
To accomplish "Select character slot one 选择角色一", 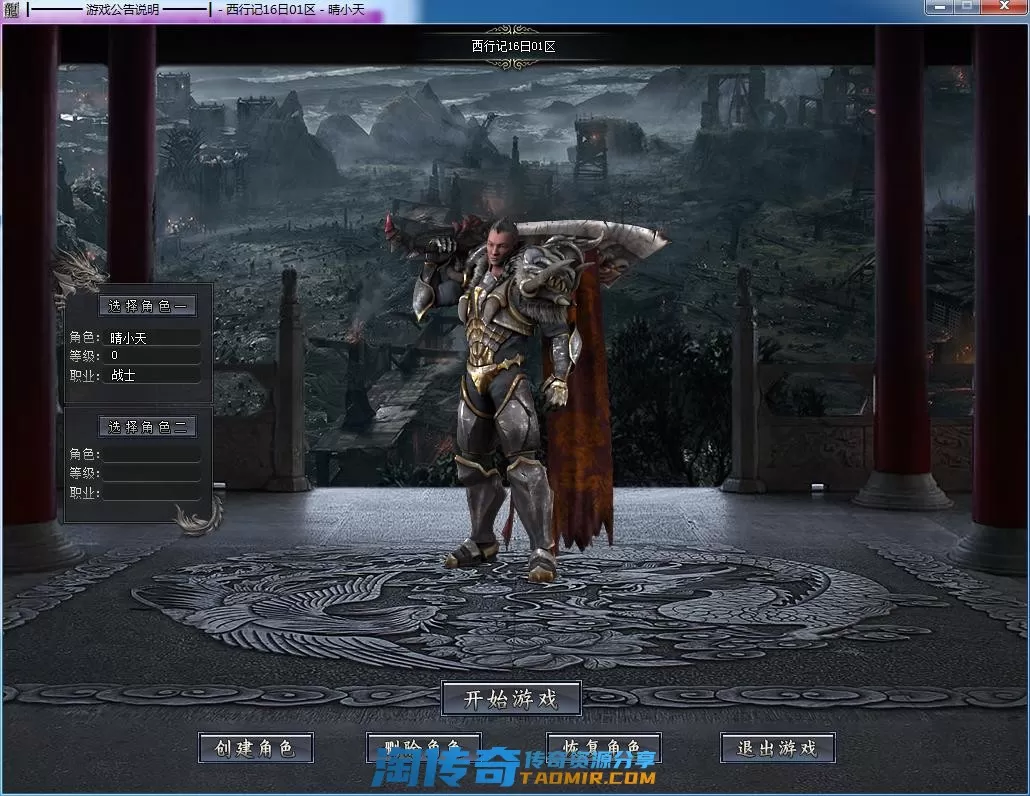I will (148, 306).
